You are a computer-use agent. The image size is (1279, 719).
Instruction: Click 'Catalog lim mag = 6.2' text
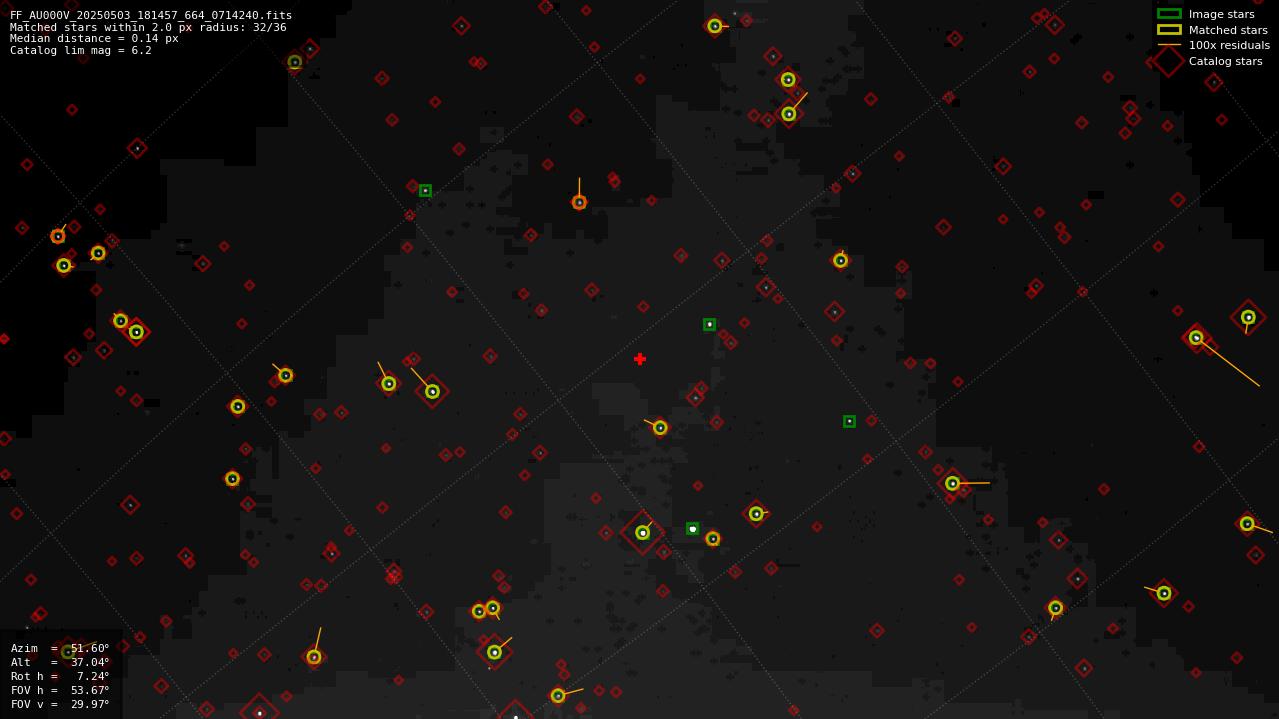click(81, 50)
